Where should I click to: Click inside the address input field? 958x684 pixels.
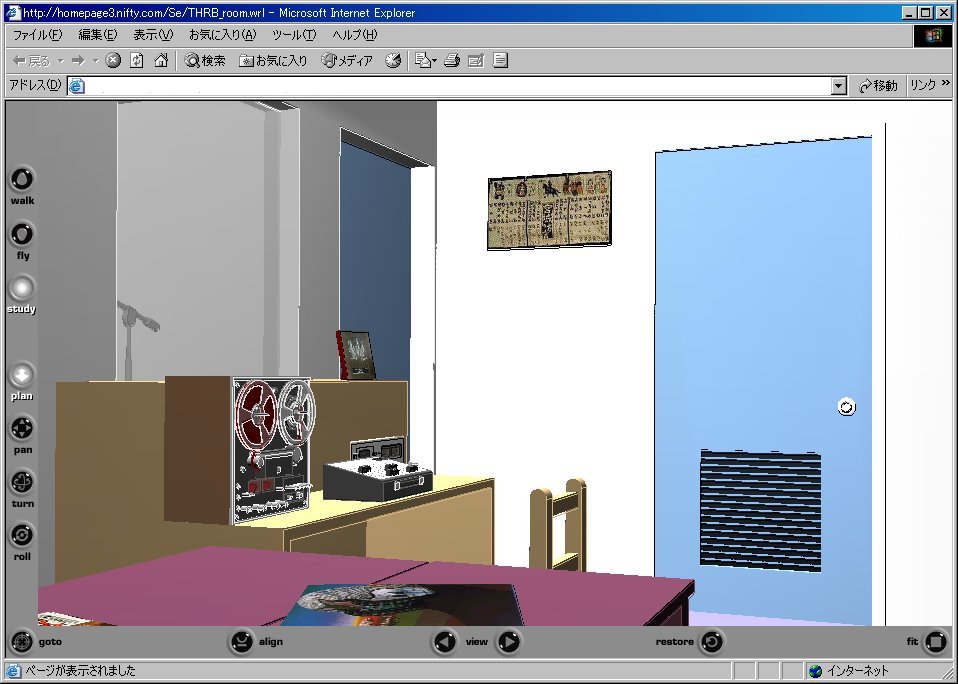point(450,86)
